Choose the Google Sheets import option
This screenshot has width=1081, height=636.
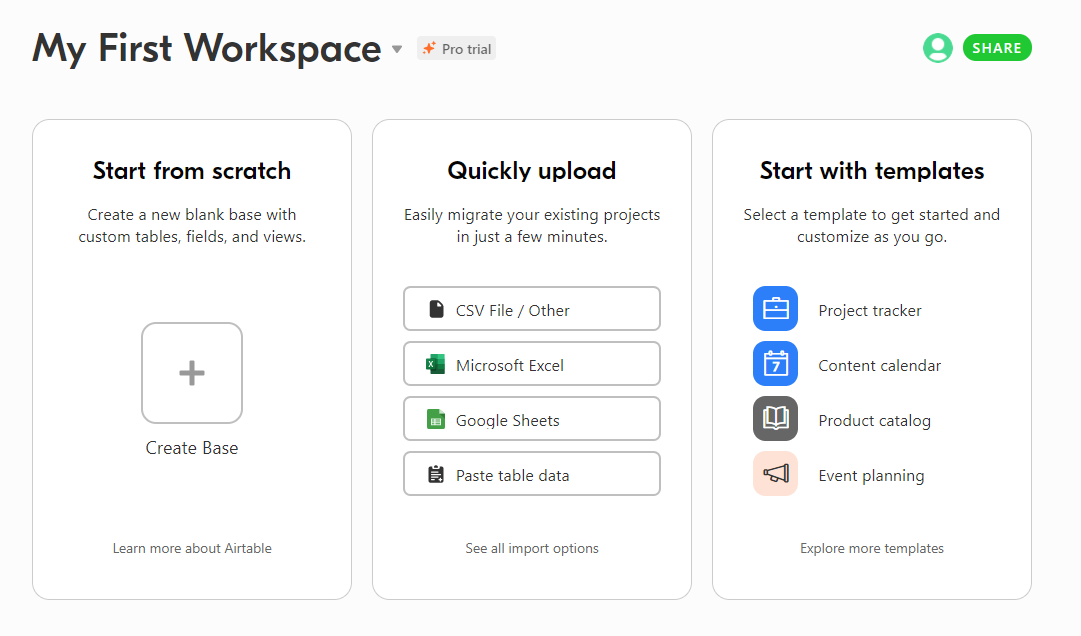532,419
